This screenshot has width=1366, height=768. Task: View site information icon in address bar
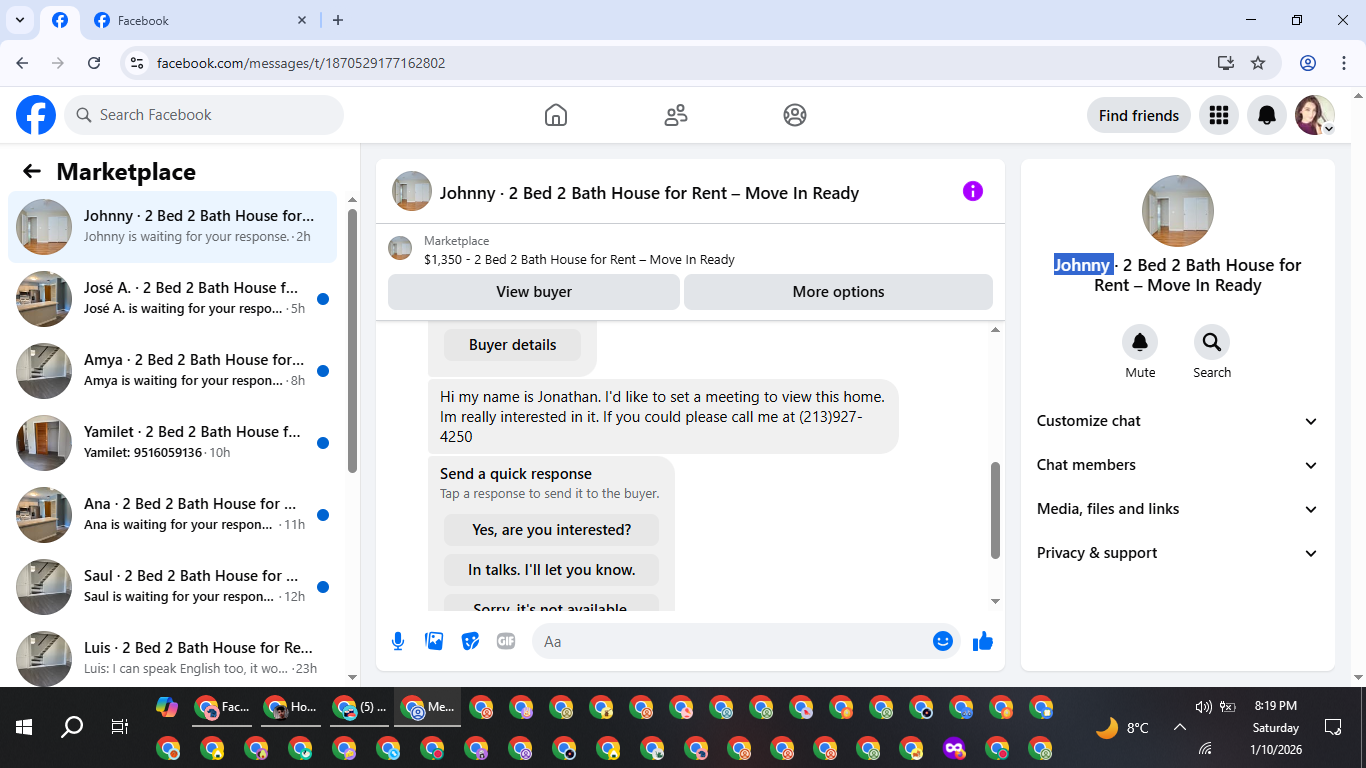138,63
